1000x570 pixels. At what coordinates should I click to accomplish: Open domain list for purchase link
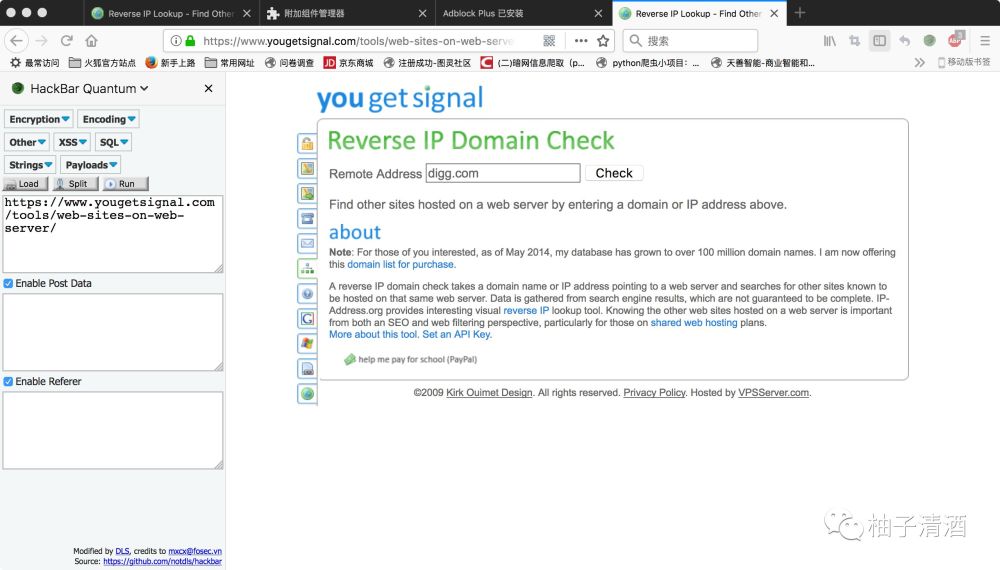400,264
